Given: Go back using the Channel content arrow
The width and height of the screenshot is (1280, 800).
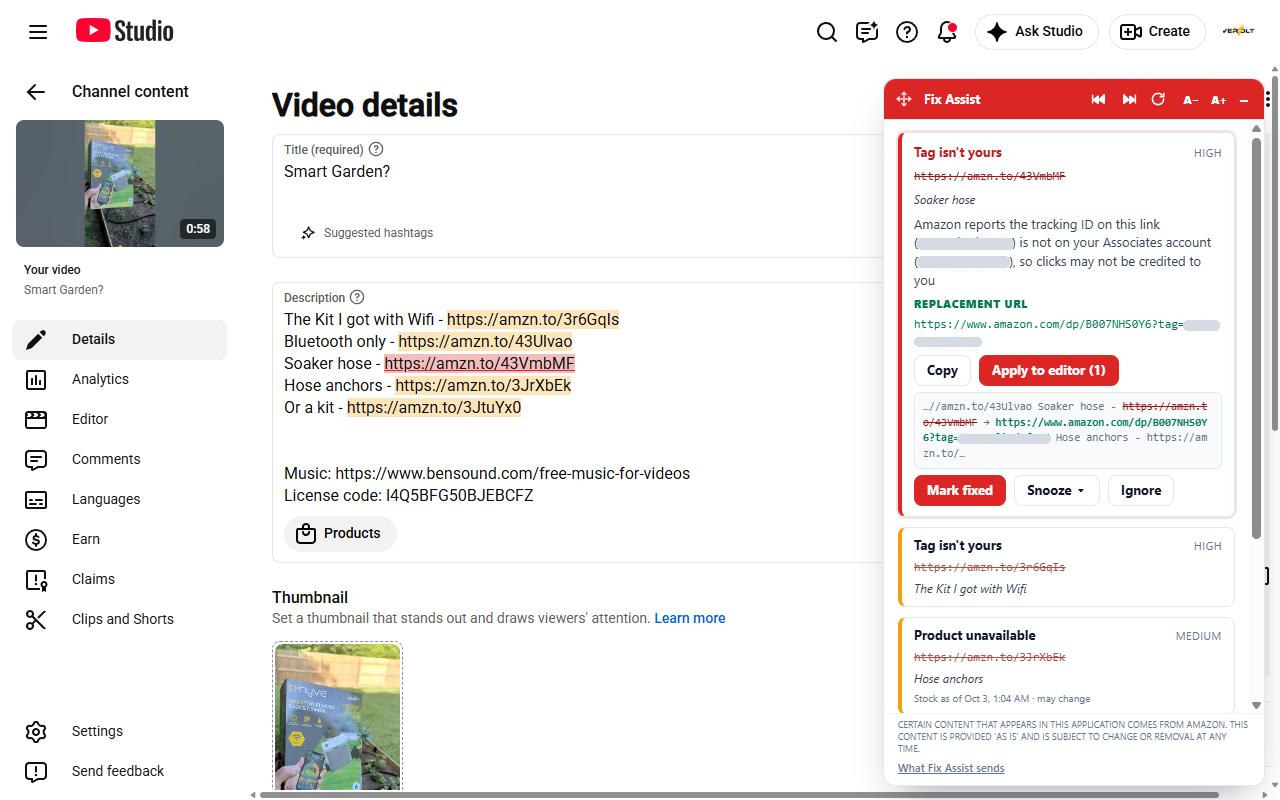Looking at the screenshot, I should tap(36, 92).
